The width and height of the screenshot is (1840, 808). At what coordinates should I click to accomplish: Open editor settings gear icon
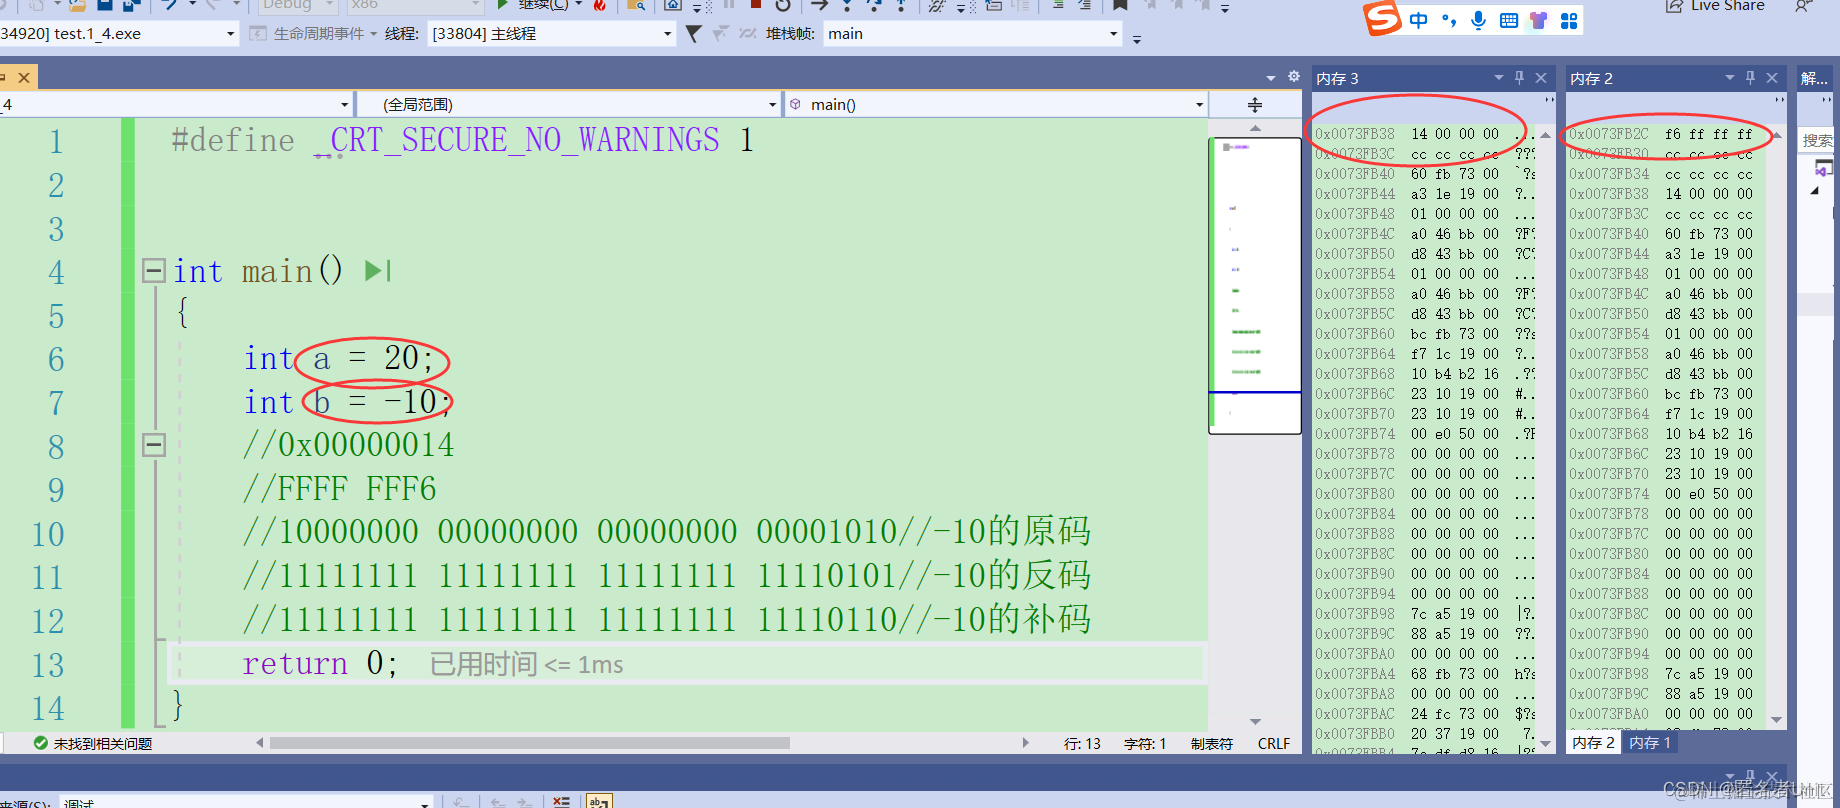pyautogui.click(x=1294, y=76)
